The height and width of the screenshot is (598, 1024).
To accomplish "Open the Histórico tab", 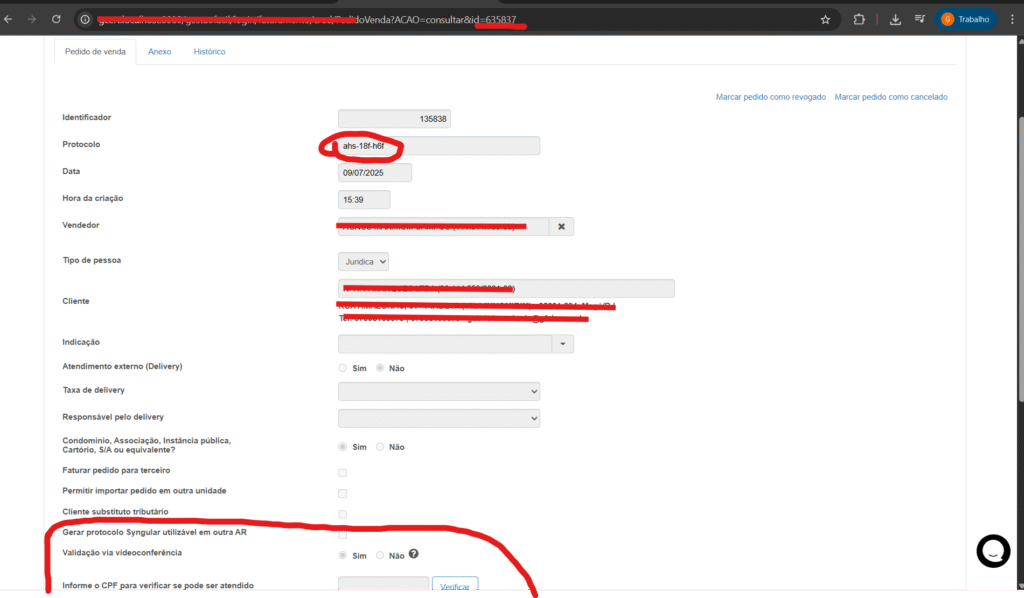I will pos(209,52).
